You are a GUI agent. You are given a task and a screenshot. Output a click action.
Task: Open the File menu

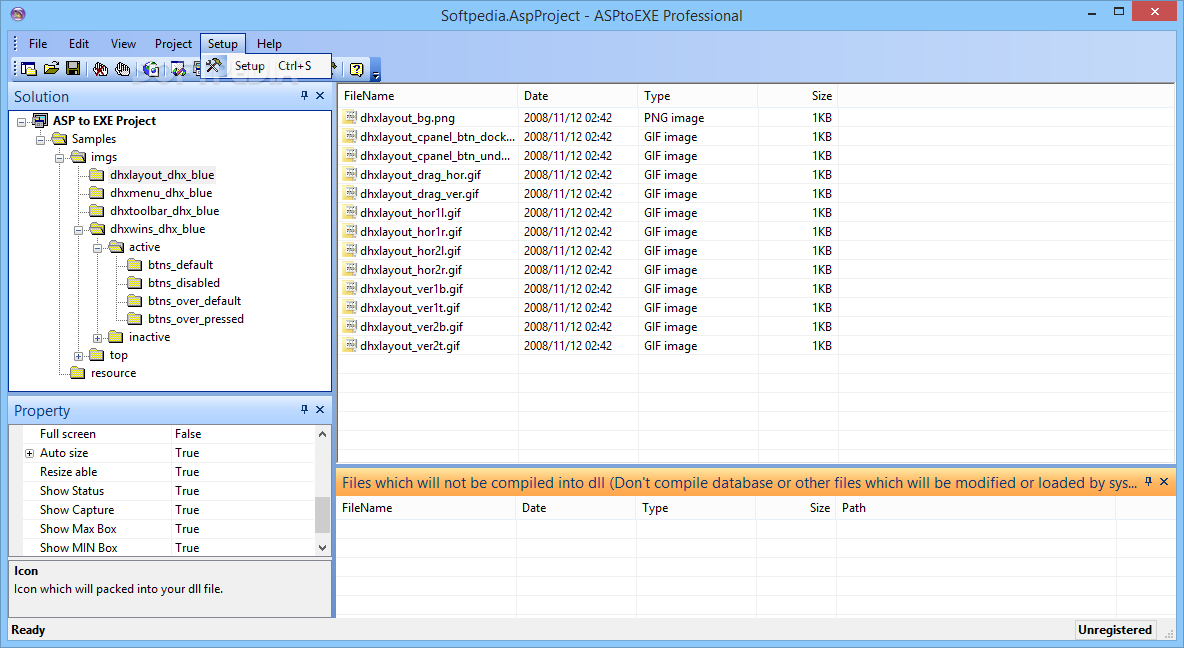click(x=38, y=44)
